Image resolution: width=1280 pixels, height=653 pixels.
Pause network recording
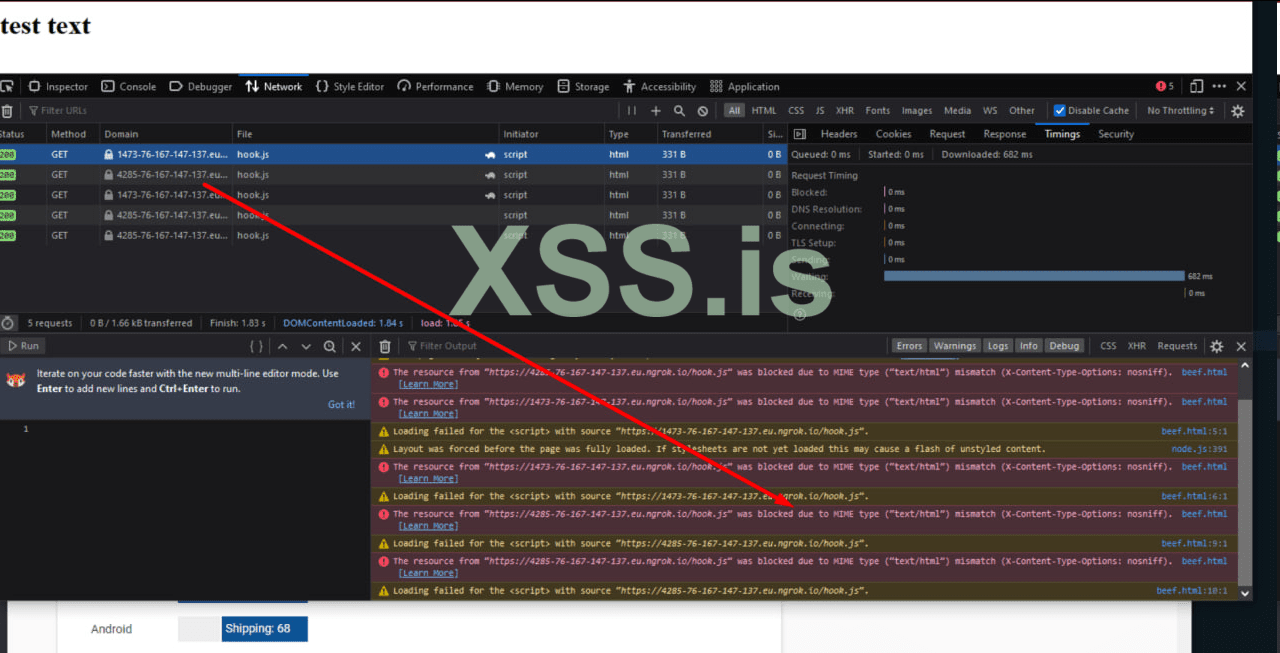coord(632,111)
